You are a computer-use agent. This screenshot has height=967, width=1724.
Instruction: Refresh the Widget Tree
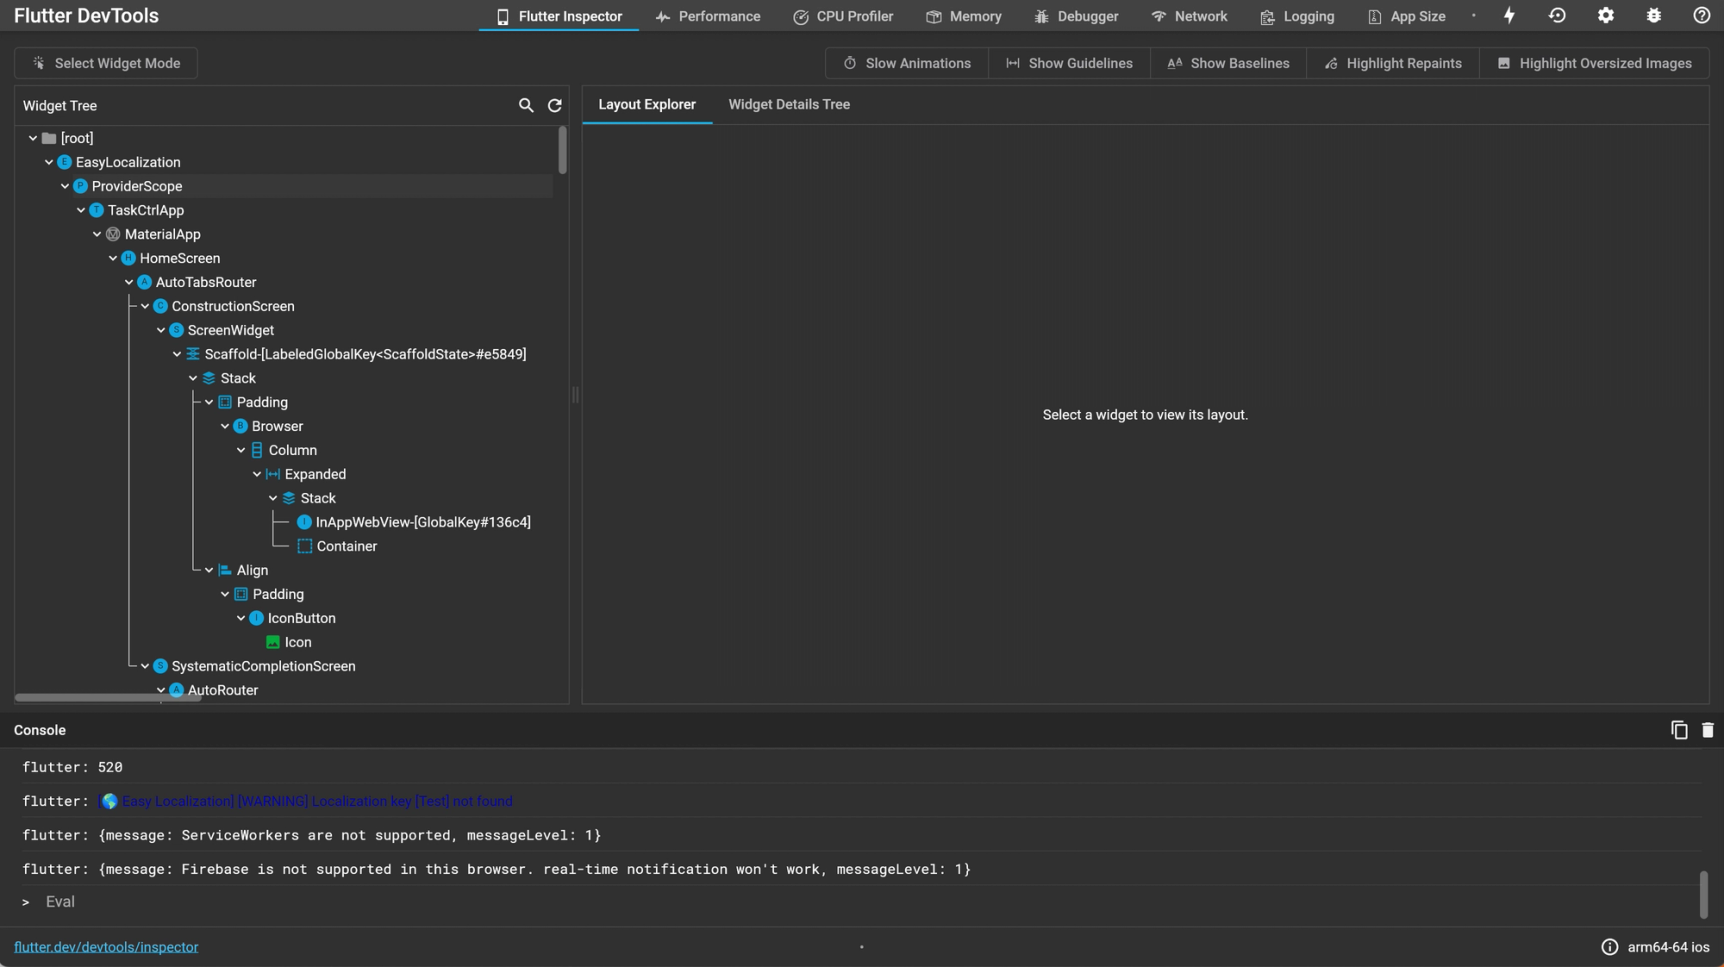click(x=555, y=105)
